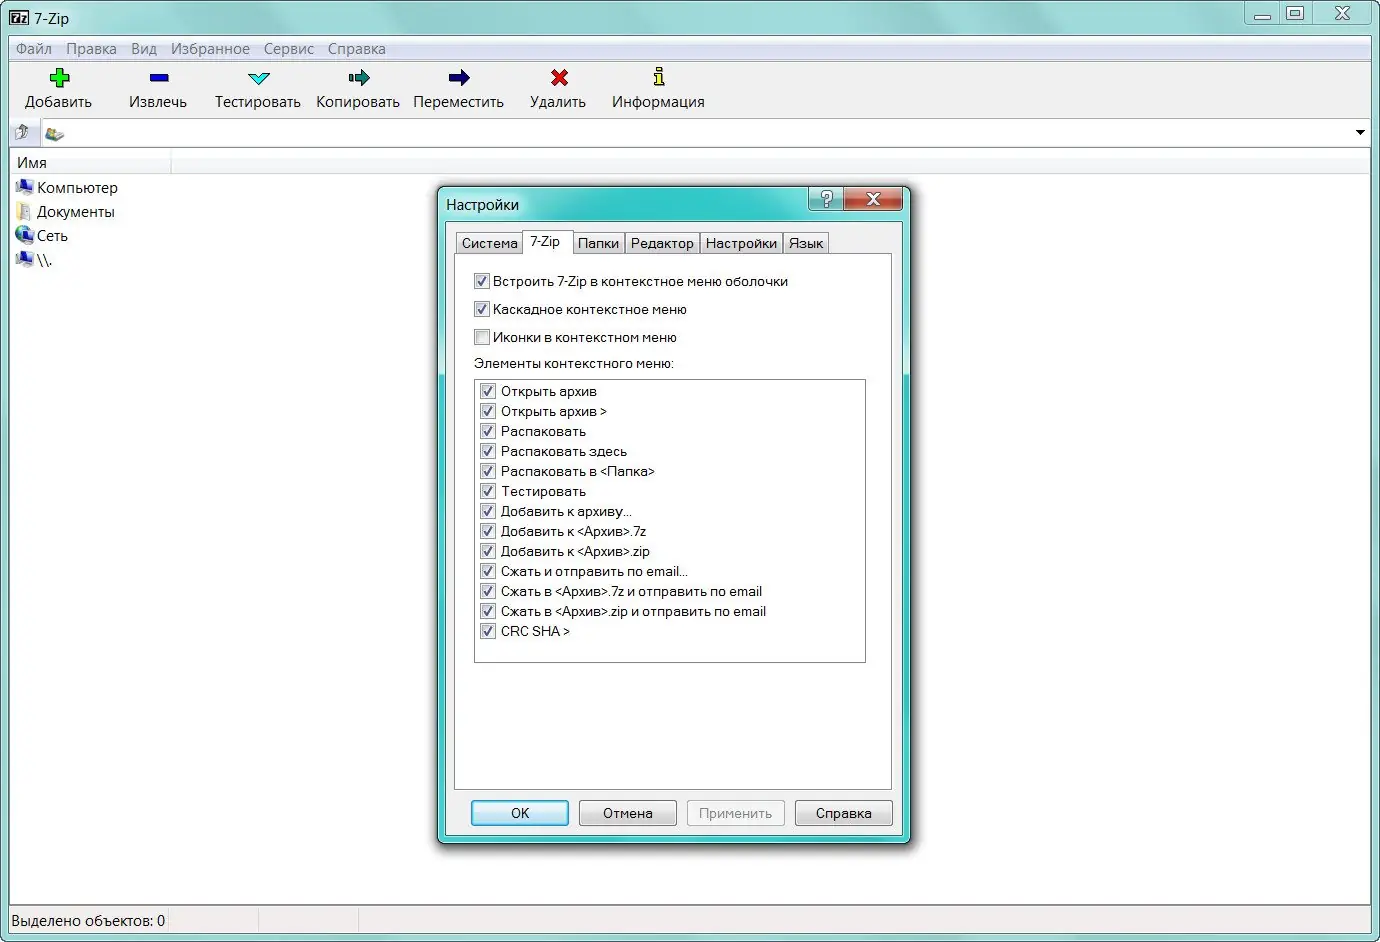Select the Компьютер computer icon
Image resolution: width=1380 pixels, height=942 pixels.
pos(25,187)
